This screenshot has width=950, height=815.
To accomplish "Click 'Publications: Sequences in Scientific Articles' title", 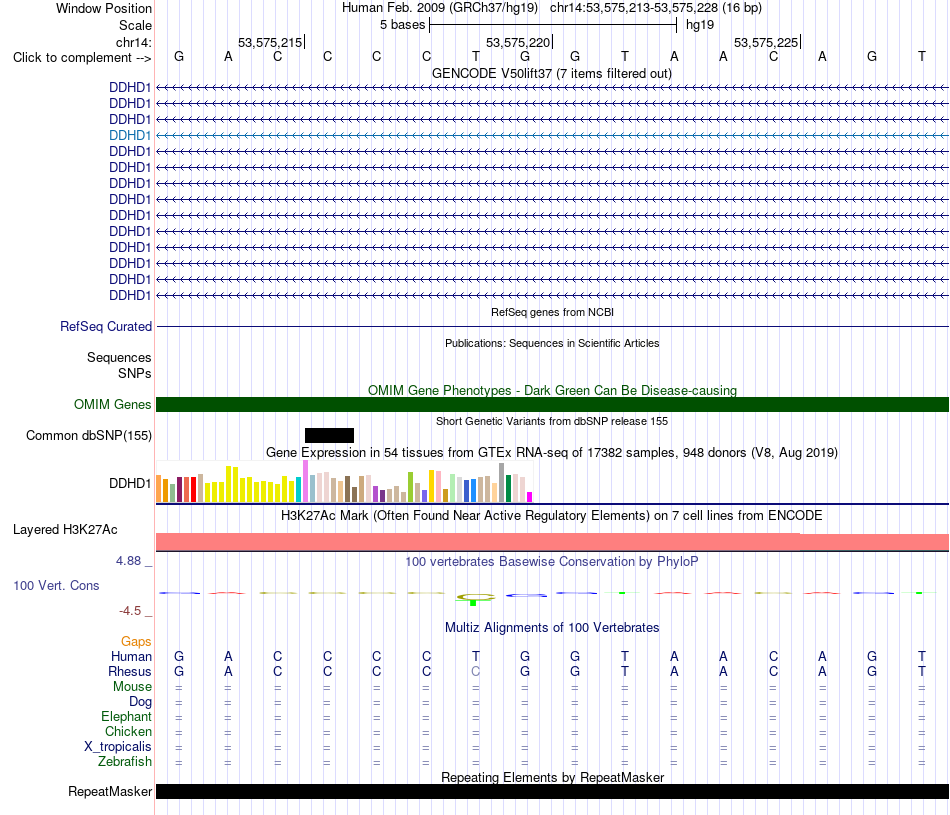I will [x=552, y=343].
